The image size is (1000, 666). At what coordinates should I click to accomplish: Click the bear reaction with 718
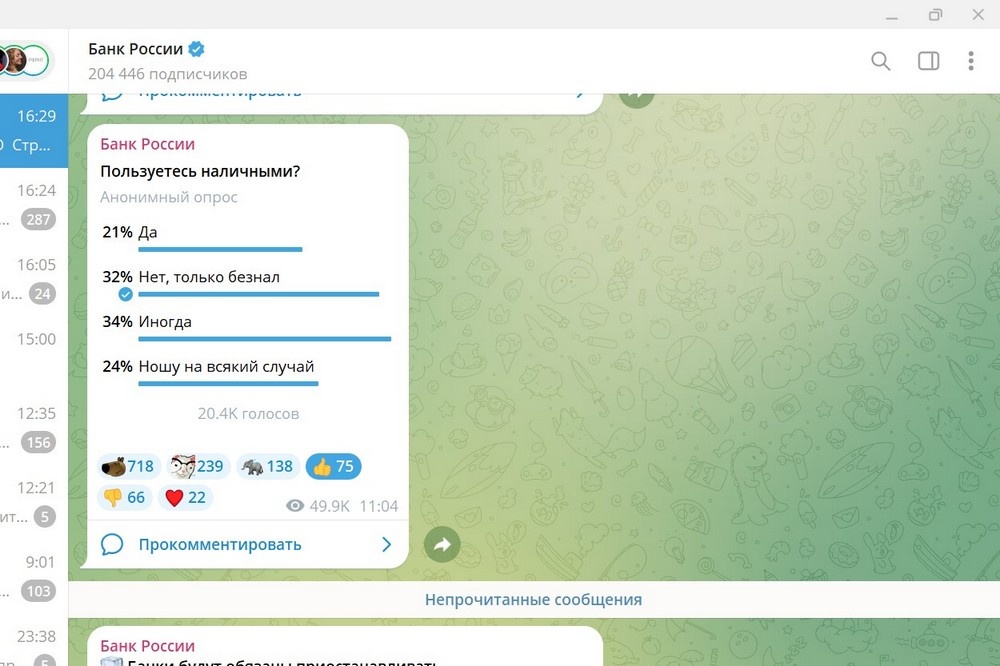pyautogui.click(x=128, y=466)
